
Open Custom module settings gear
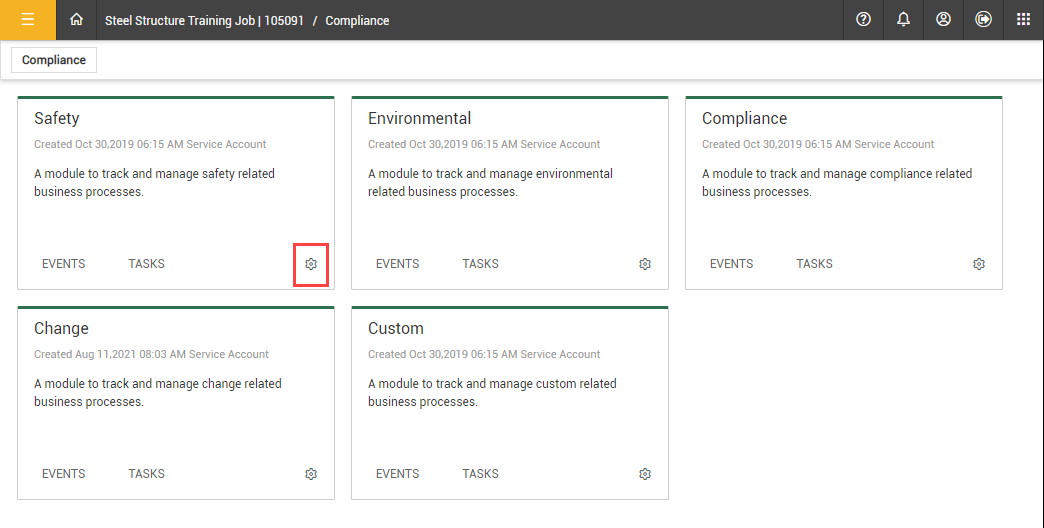645,474
